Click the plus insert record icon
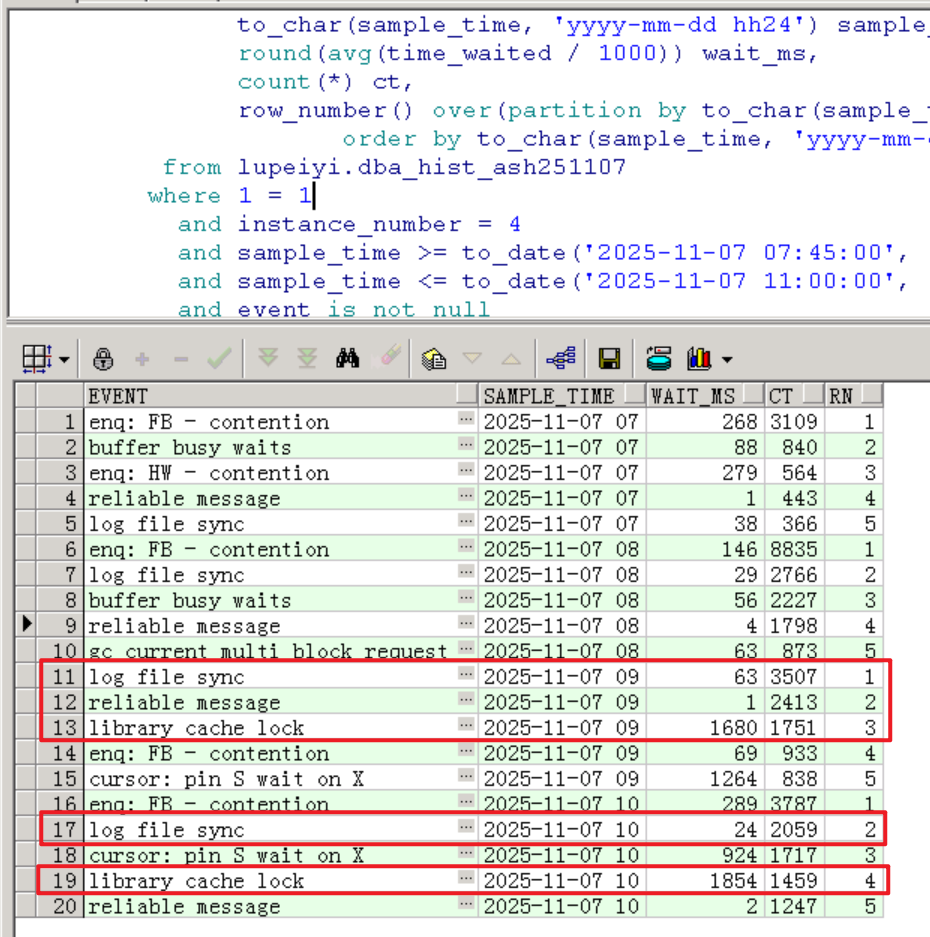The height and width of the screenshot is (937, 930). click(142, 359)
